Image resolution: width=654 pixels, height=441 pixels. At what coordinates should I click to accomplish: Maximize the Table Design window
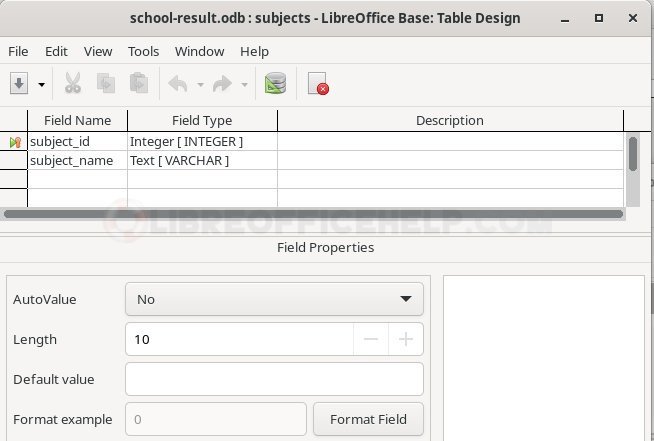point(599,18)
